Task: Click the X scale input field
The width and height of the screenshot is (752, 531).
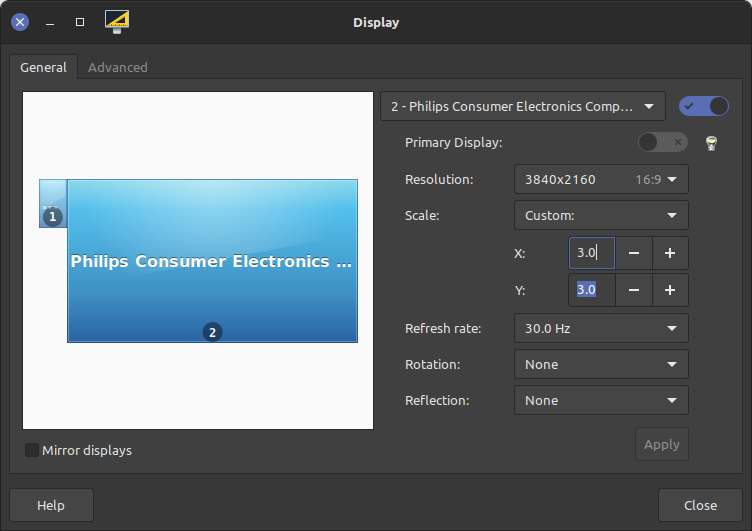Action: [x=592, y=253]
